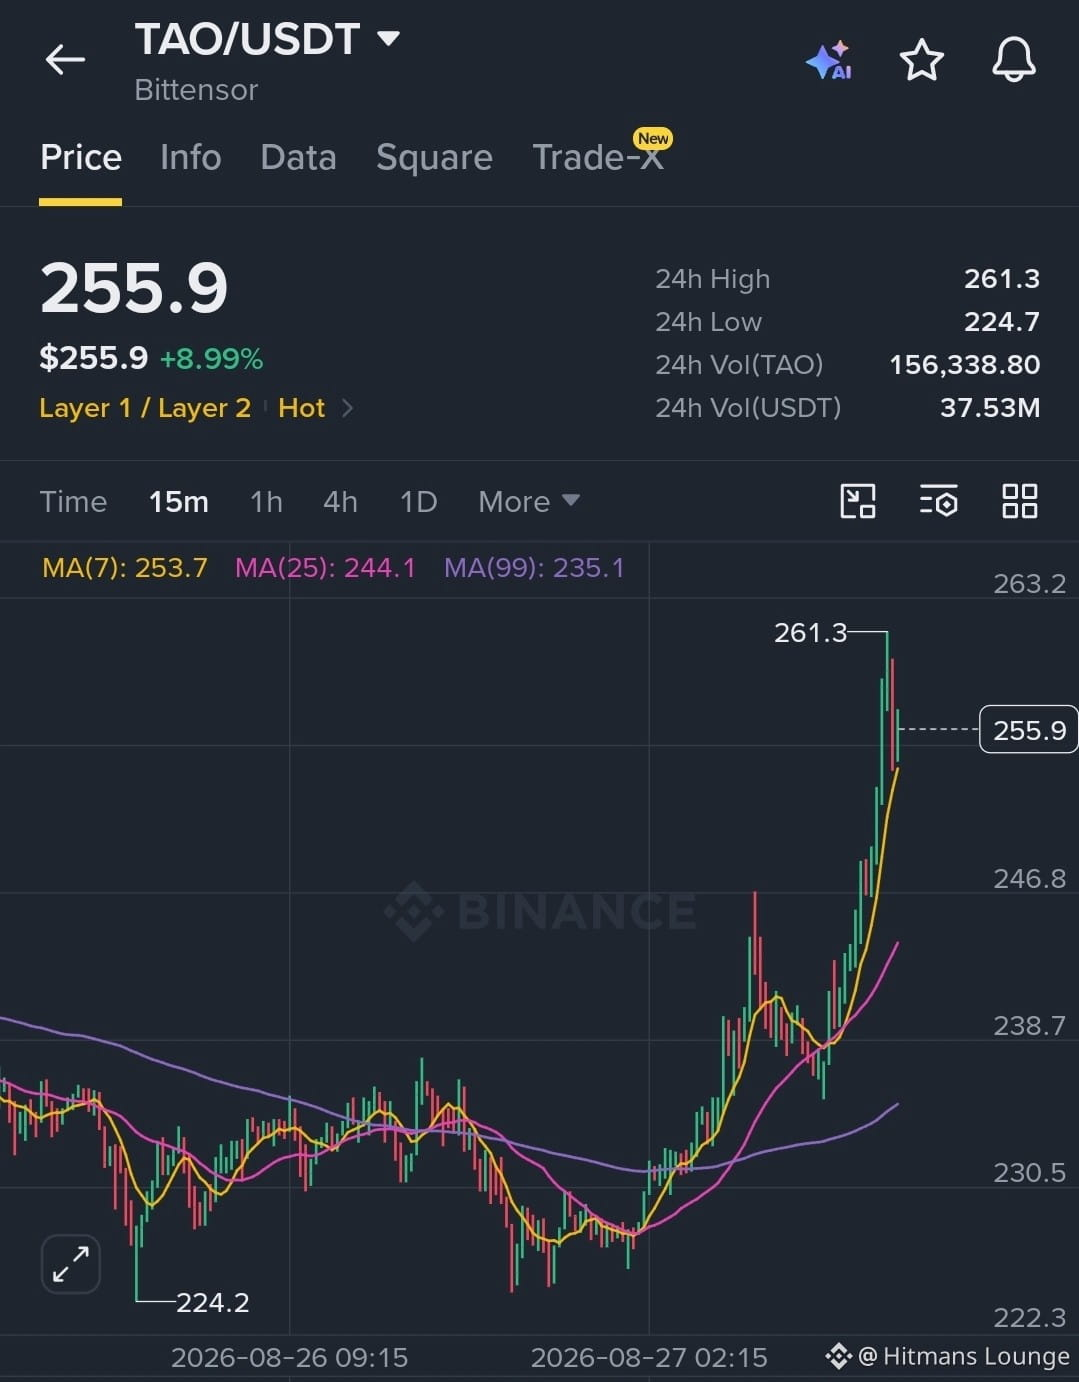
Task: Switch to the Price tab
Action: click(81, 157)
